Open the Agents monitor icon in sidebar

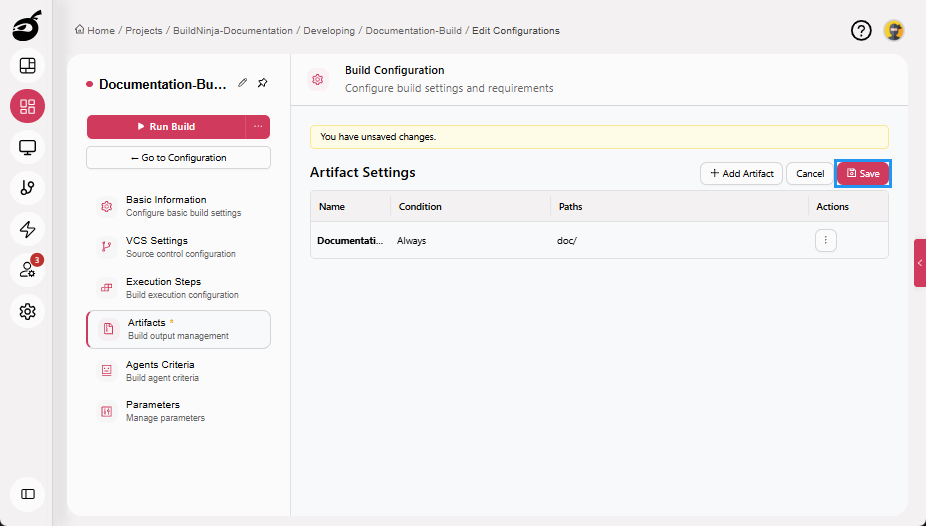click(28, 147)
